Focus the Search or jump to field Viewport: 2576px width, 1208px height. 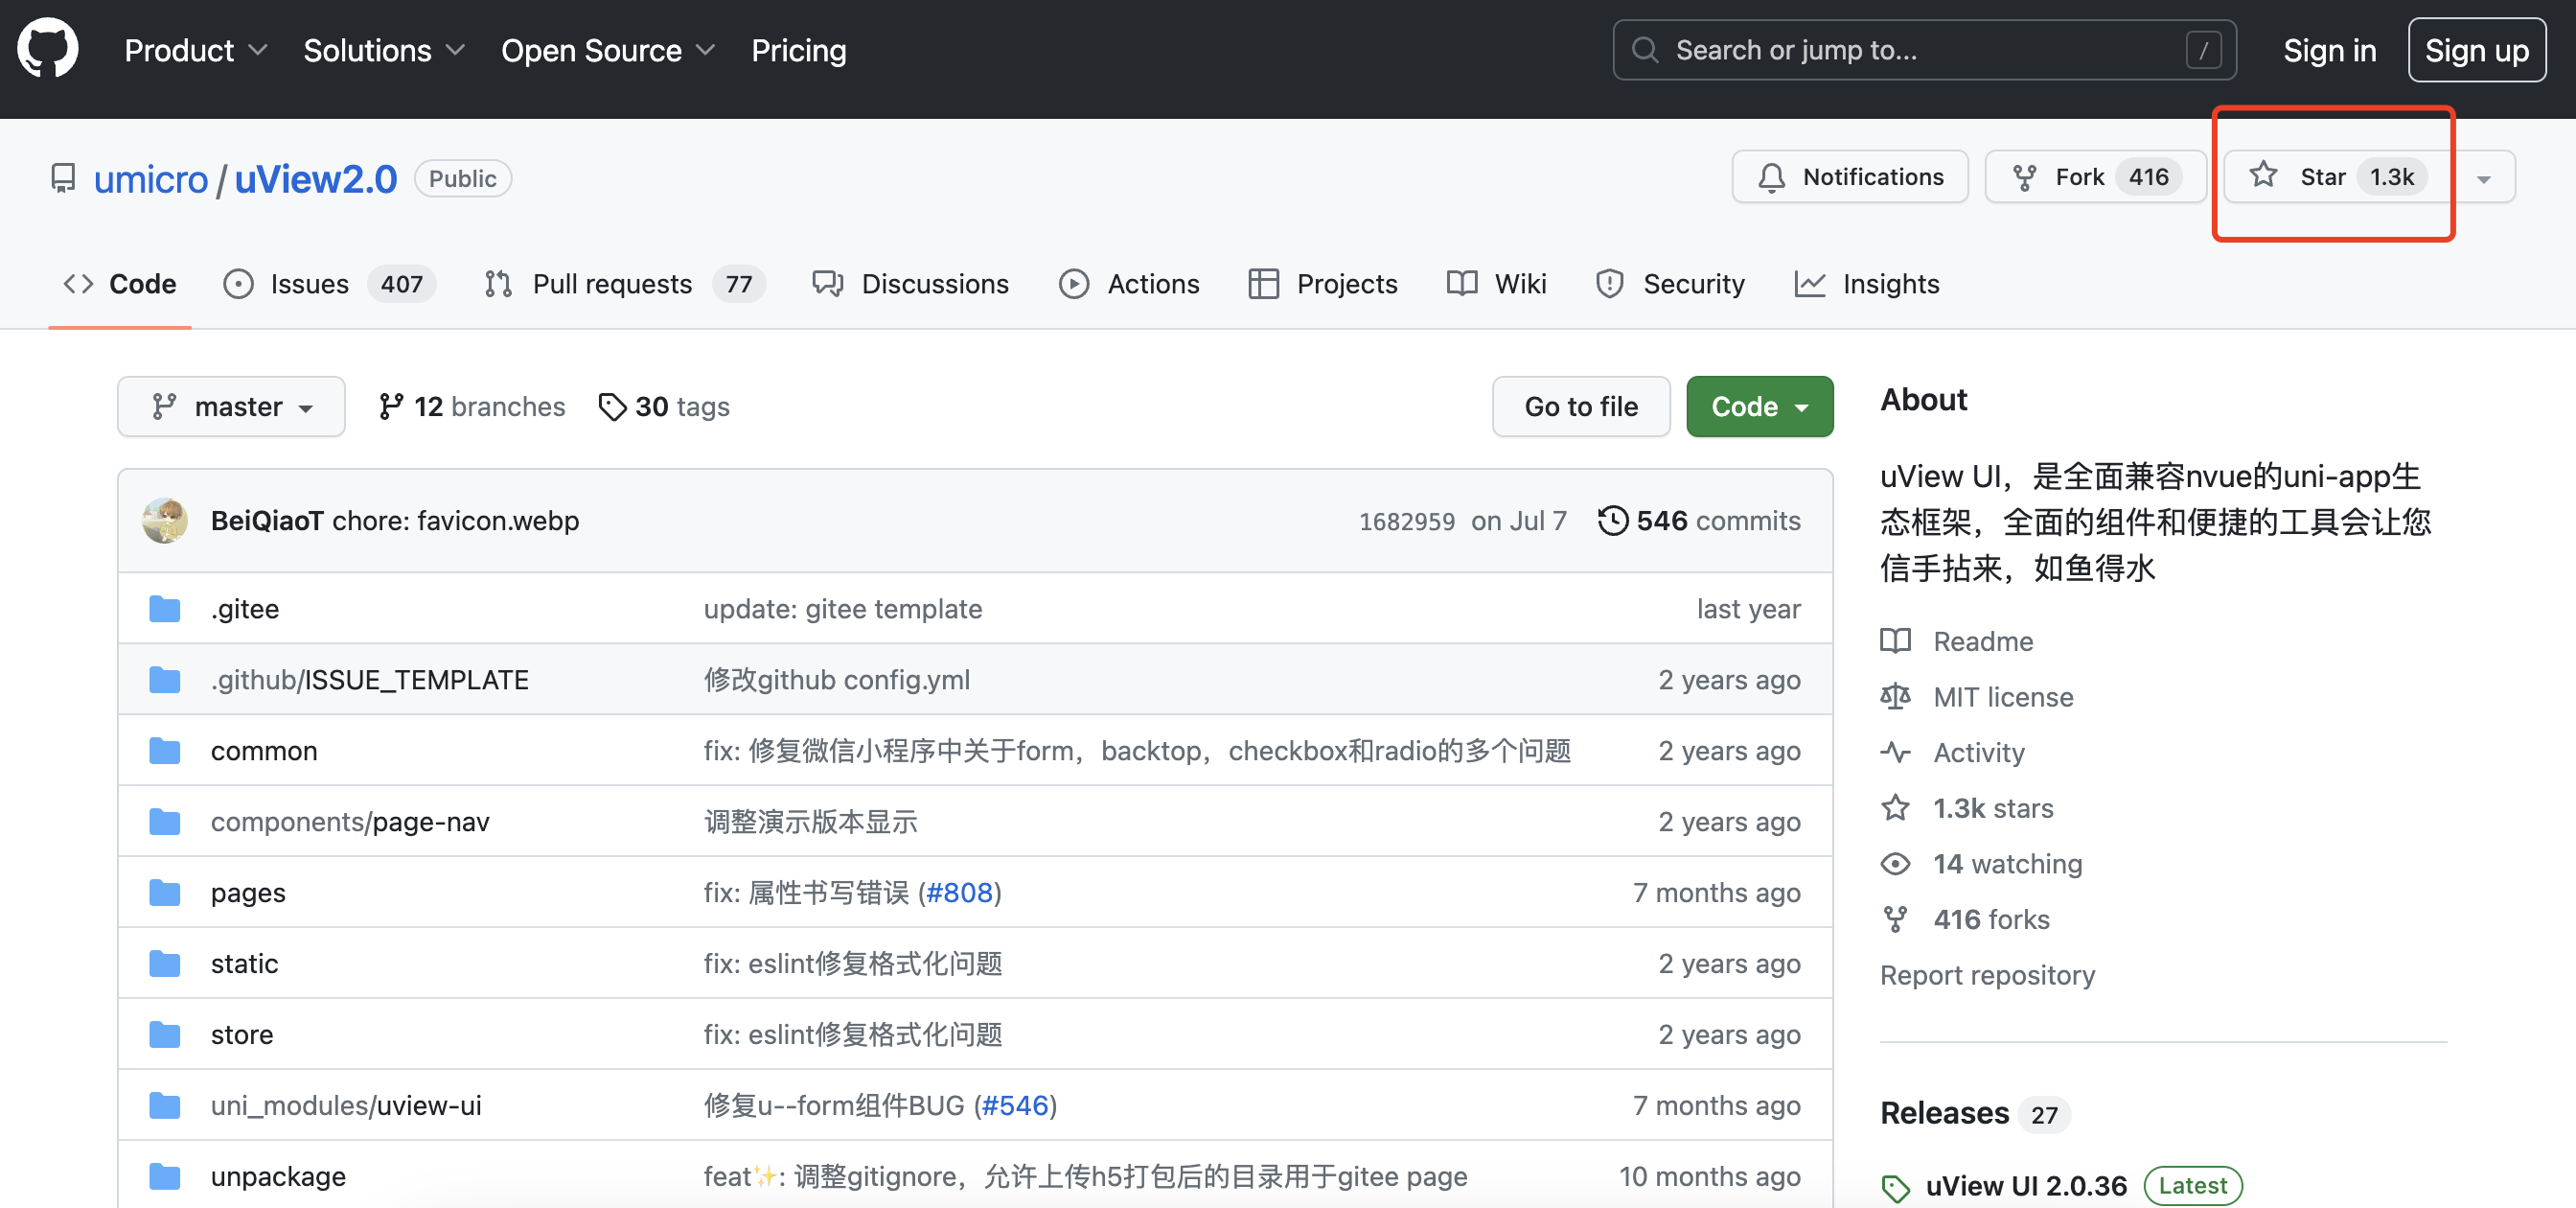click(1924, 50)
